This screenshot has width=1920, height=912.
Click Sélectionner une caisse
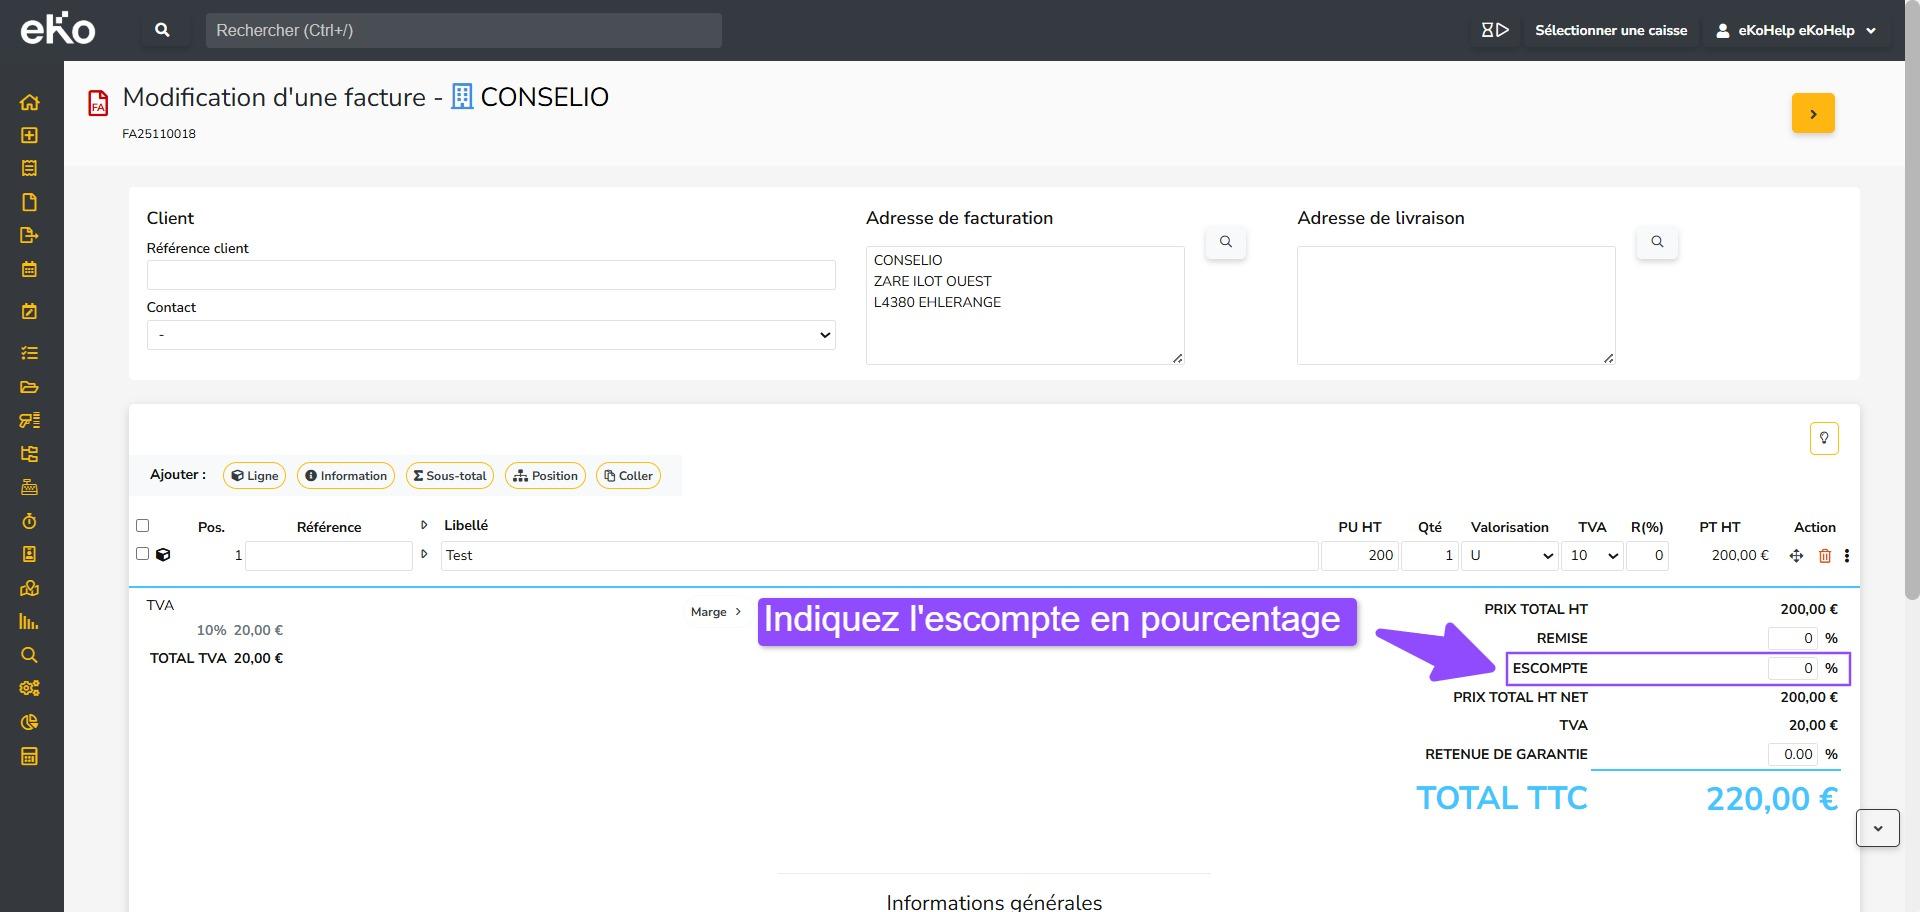1610,30
